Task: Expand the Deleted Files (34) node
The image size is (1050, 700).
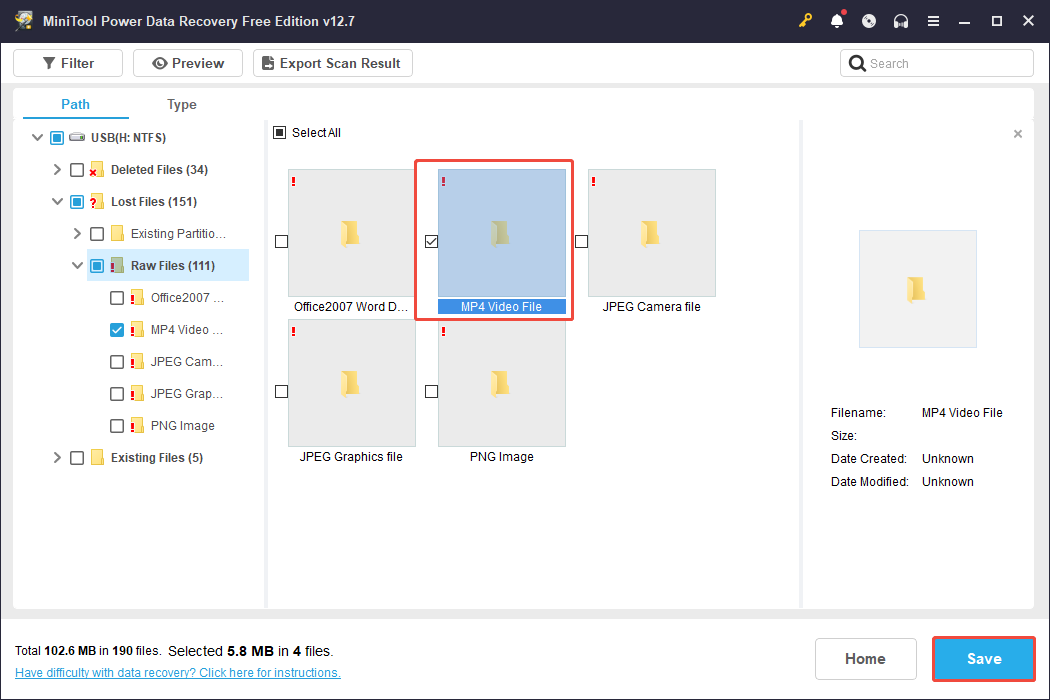Action: pyautogui.click(x=57, y=169)
